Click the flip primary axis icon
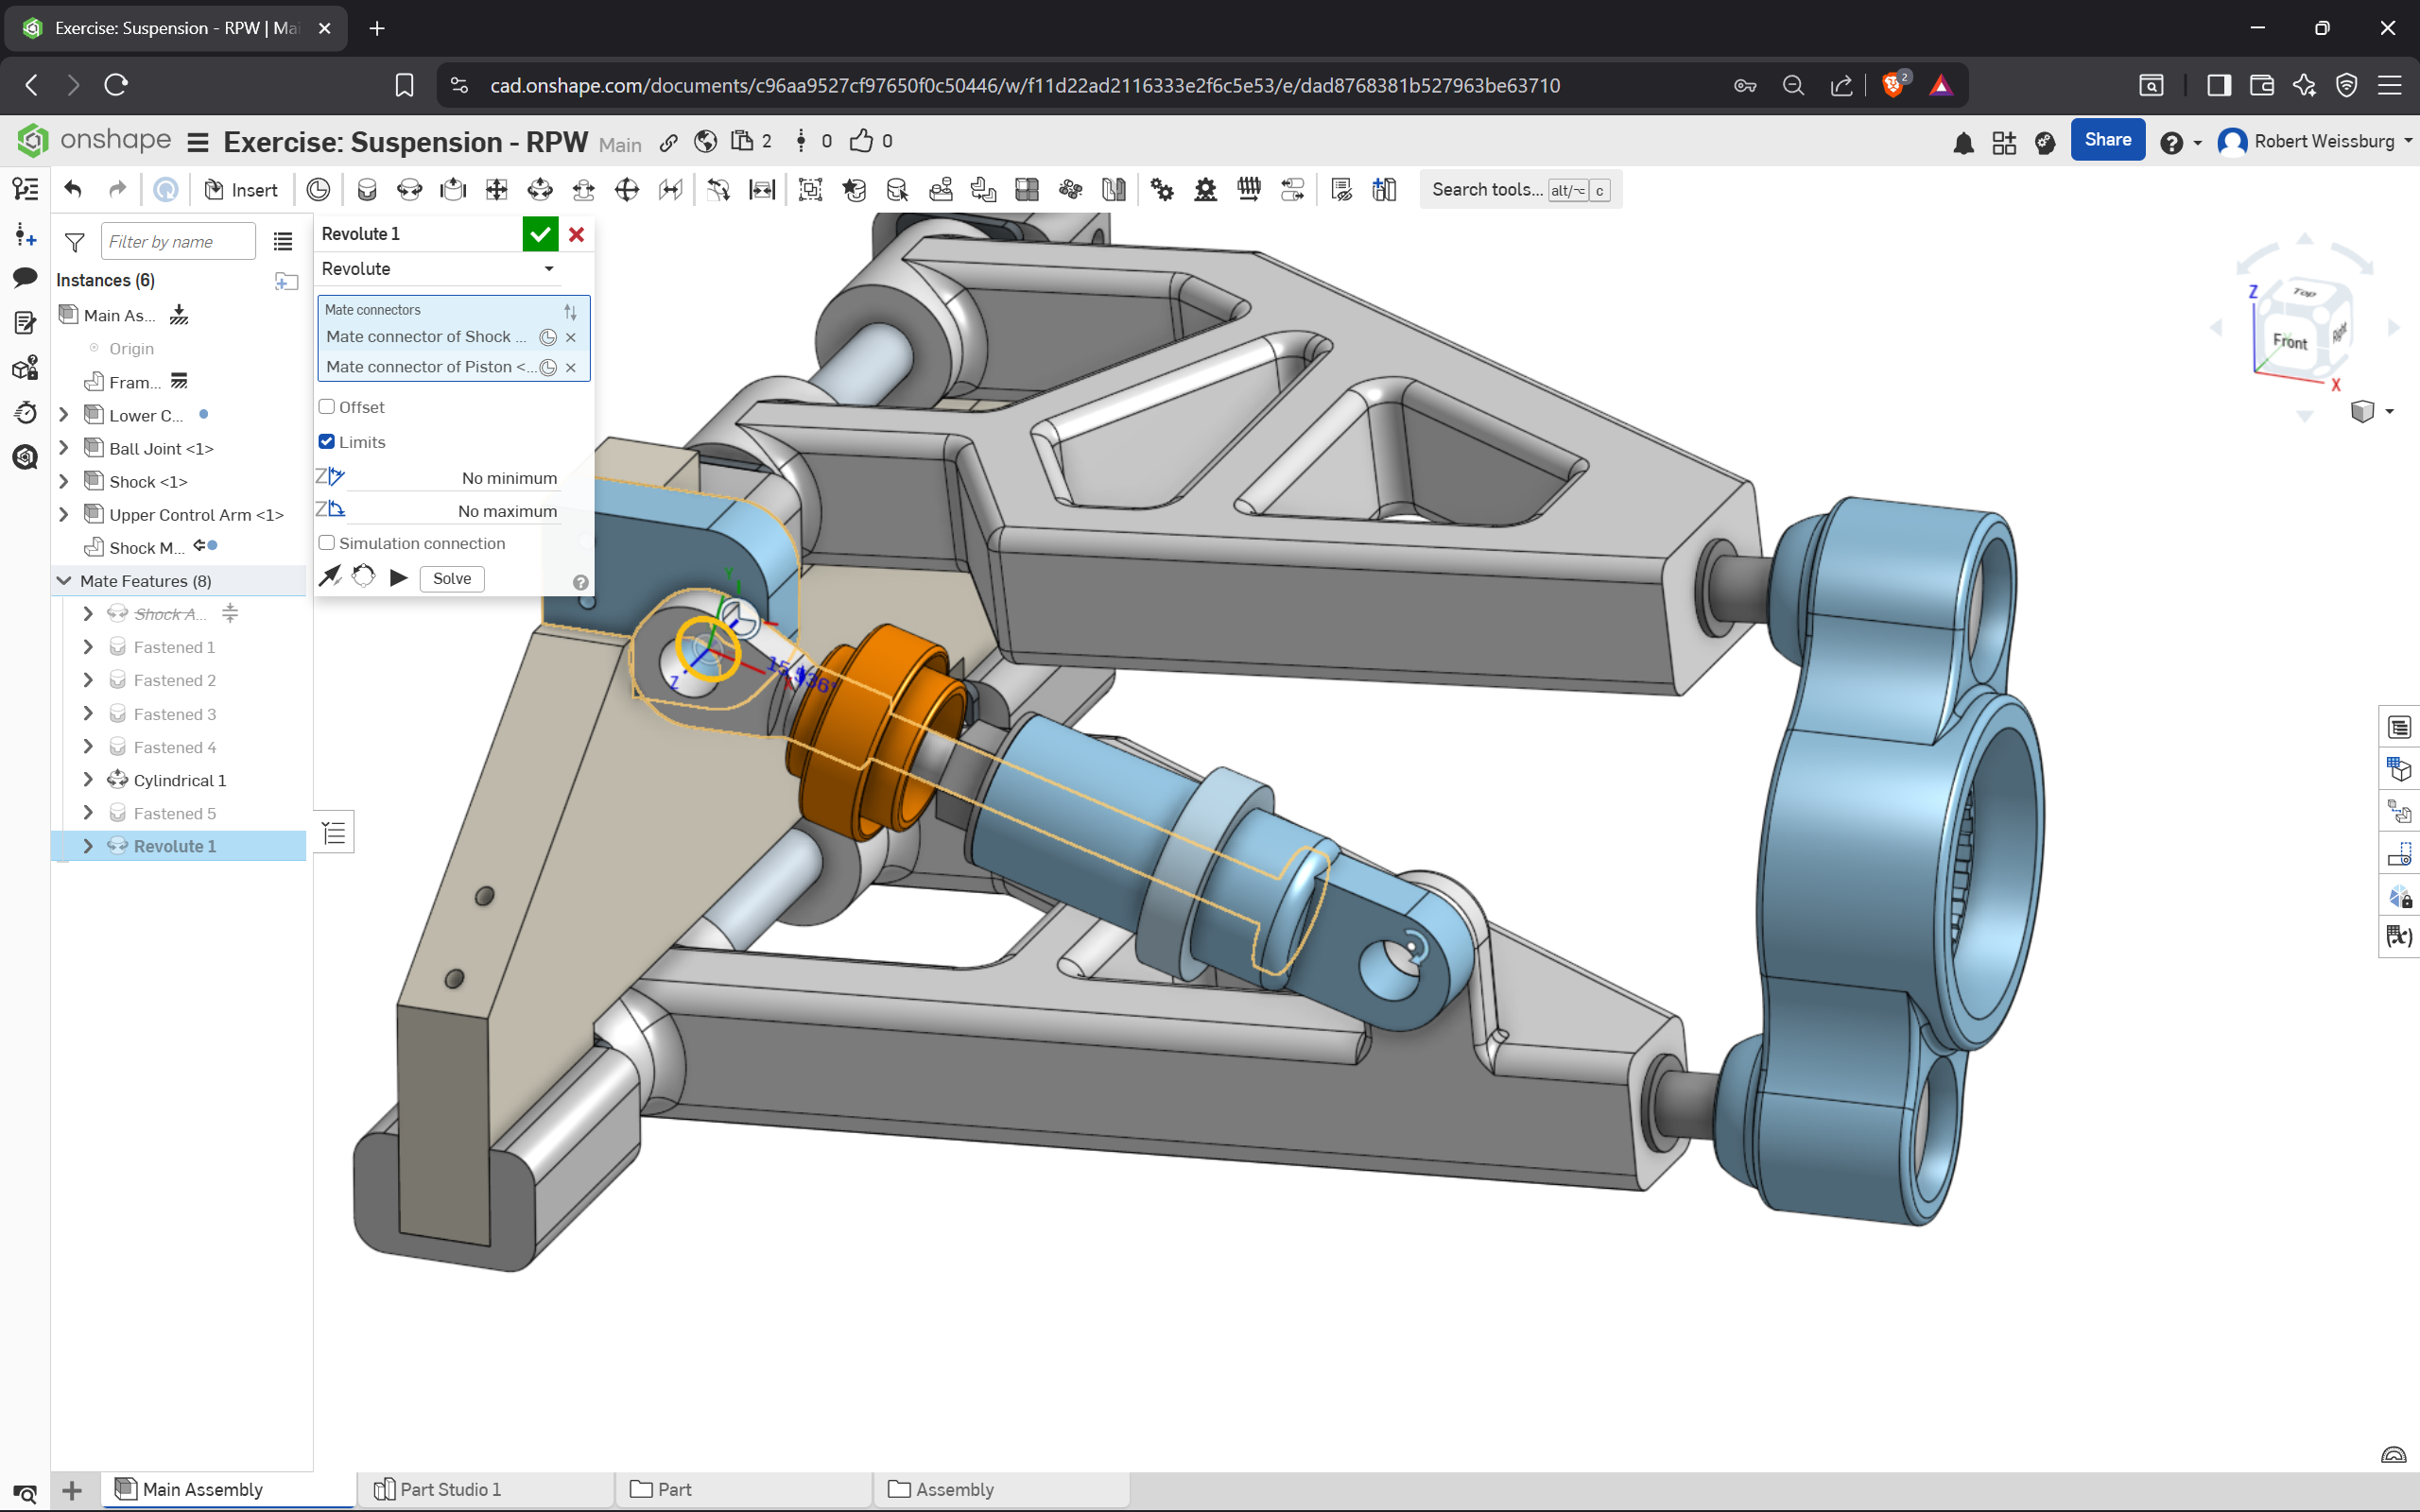The height and width of the screenshot is (1512, 2420). point(330,578)
